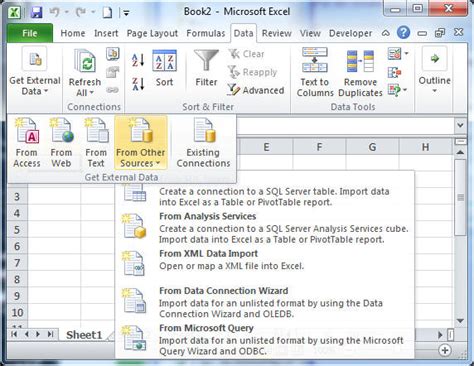Screen dimensions: 474x366
Task: Click the zoom in plus button
Action: [x=445, y=350]
